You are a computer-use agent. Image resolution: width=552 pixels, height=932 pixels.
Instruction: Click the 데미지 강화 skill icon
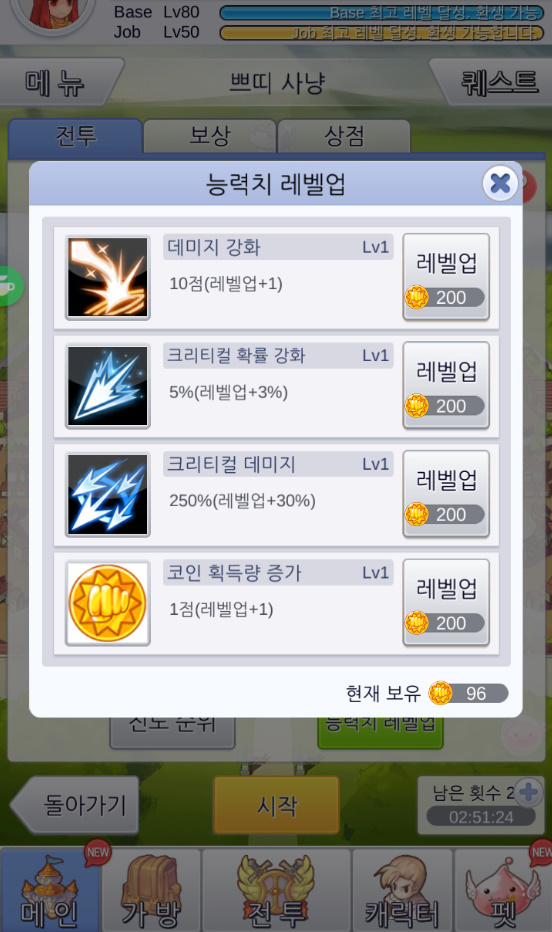click(108, 277)
